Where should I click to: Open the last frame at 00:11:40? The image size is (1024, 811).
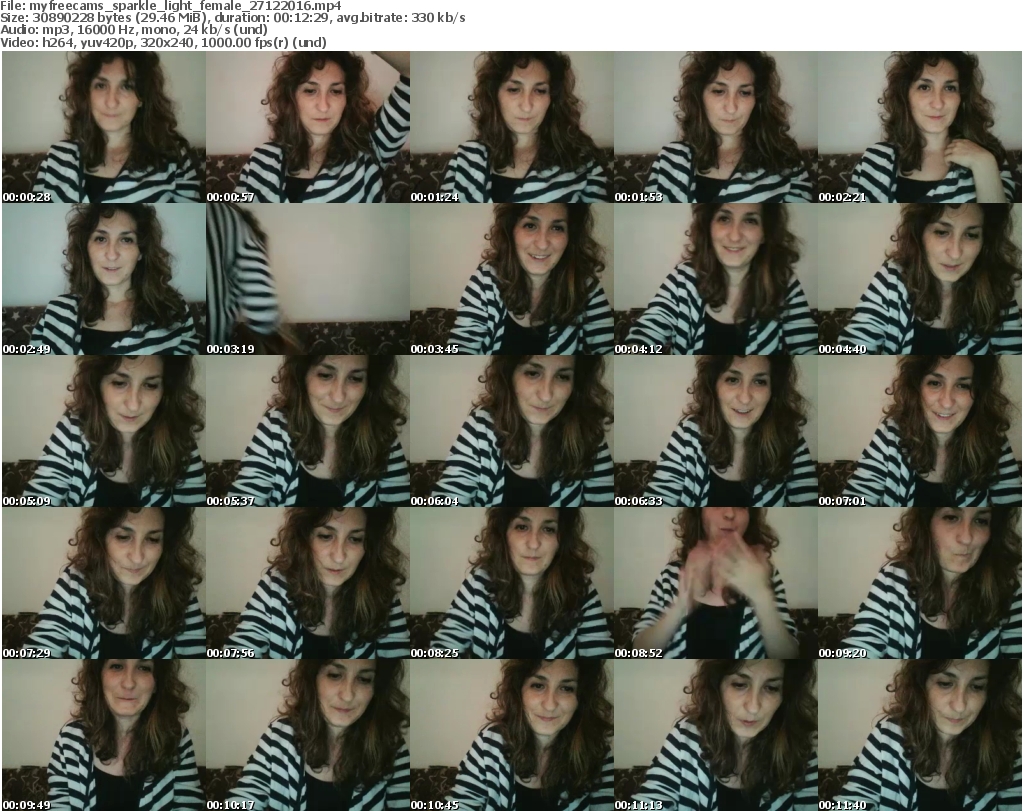[x=919, y=735]
